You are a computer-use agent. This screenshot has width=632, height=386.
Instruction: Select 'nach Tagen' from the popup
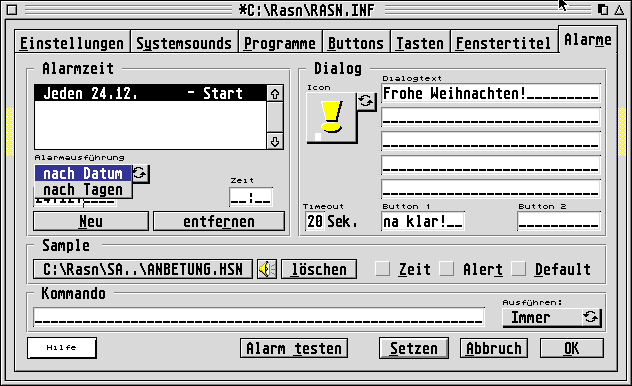(83, 189)
